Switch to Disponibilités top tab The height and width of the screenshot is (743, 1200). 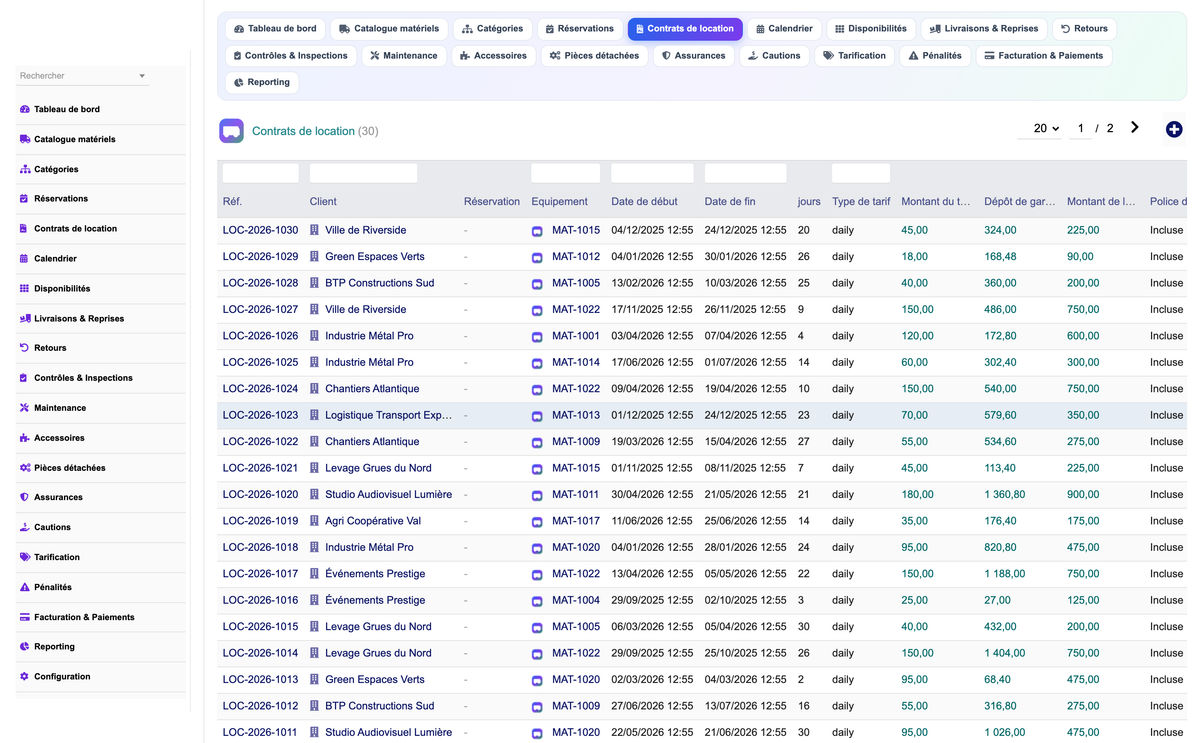point(871,29)
